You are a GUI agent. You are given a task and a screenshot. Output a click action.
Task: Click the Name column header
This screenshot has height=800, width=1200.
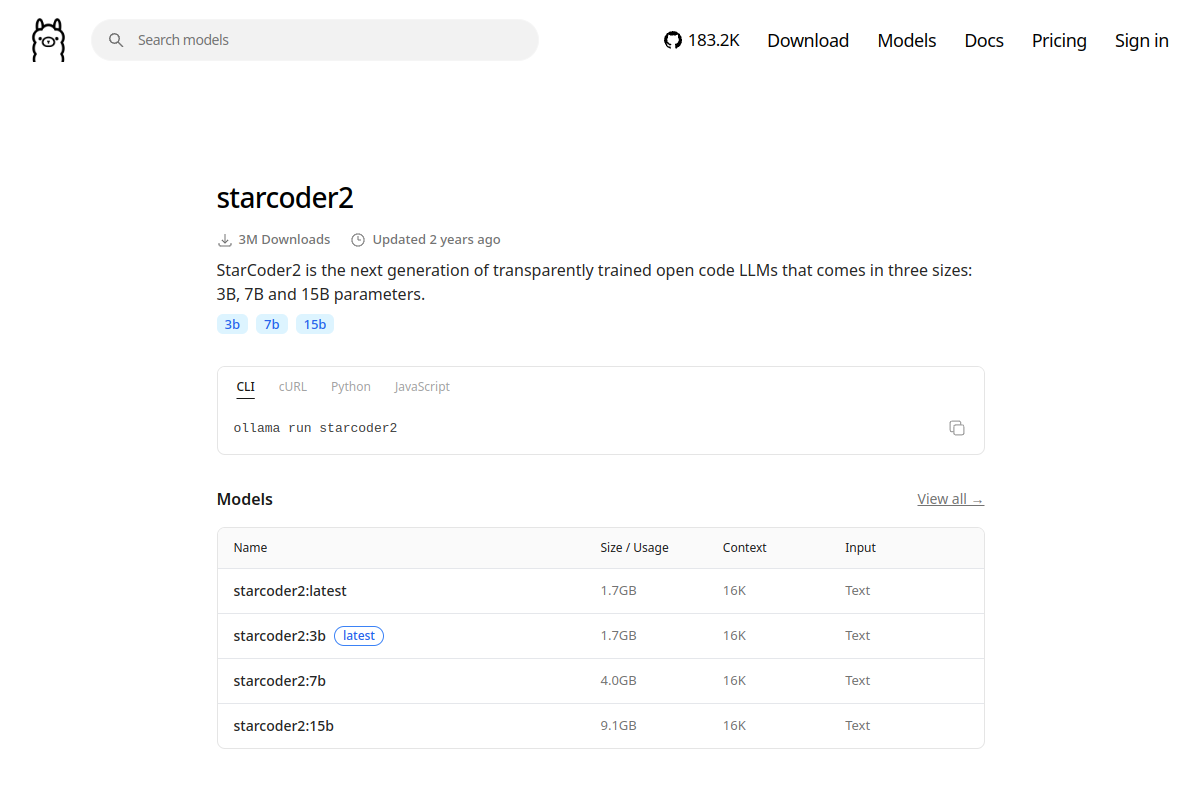coord(251,548)
